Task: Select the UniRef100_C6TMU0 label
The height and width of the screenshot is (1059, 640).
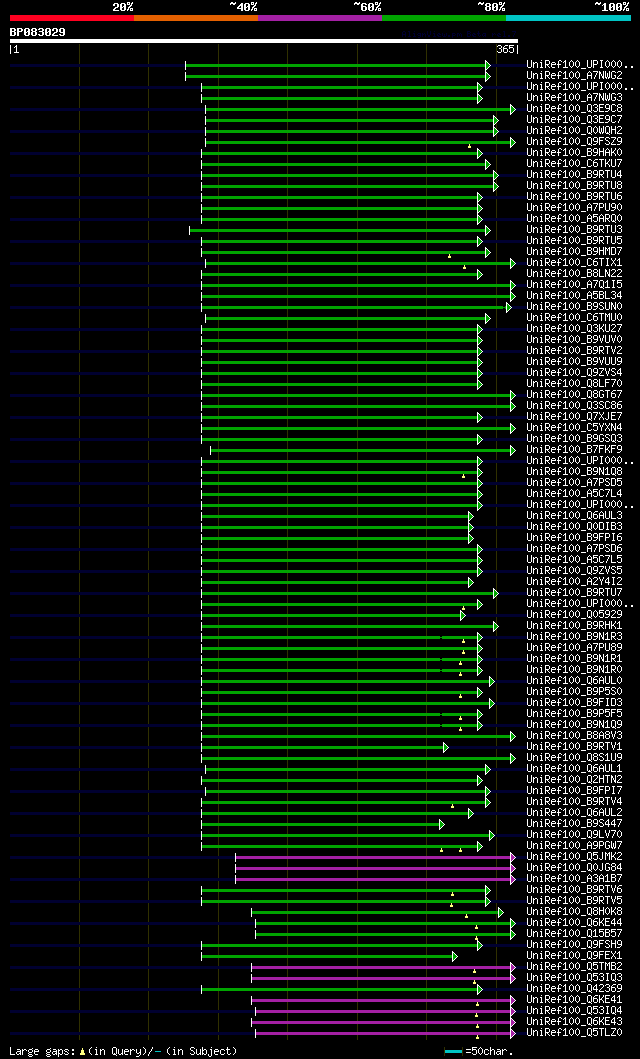Action: pos(575,318)
